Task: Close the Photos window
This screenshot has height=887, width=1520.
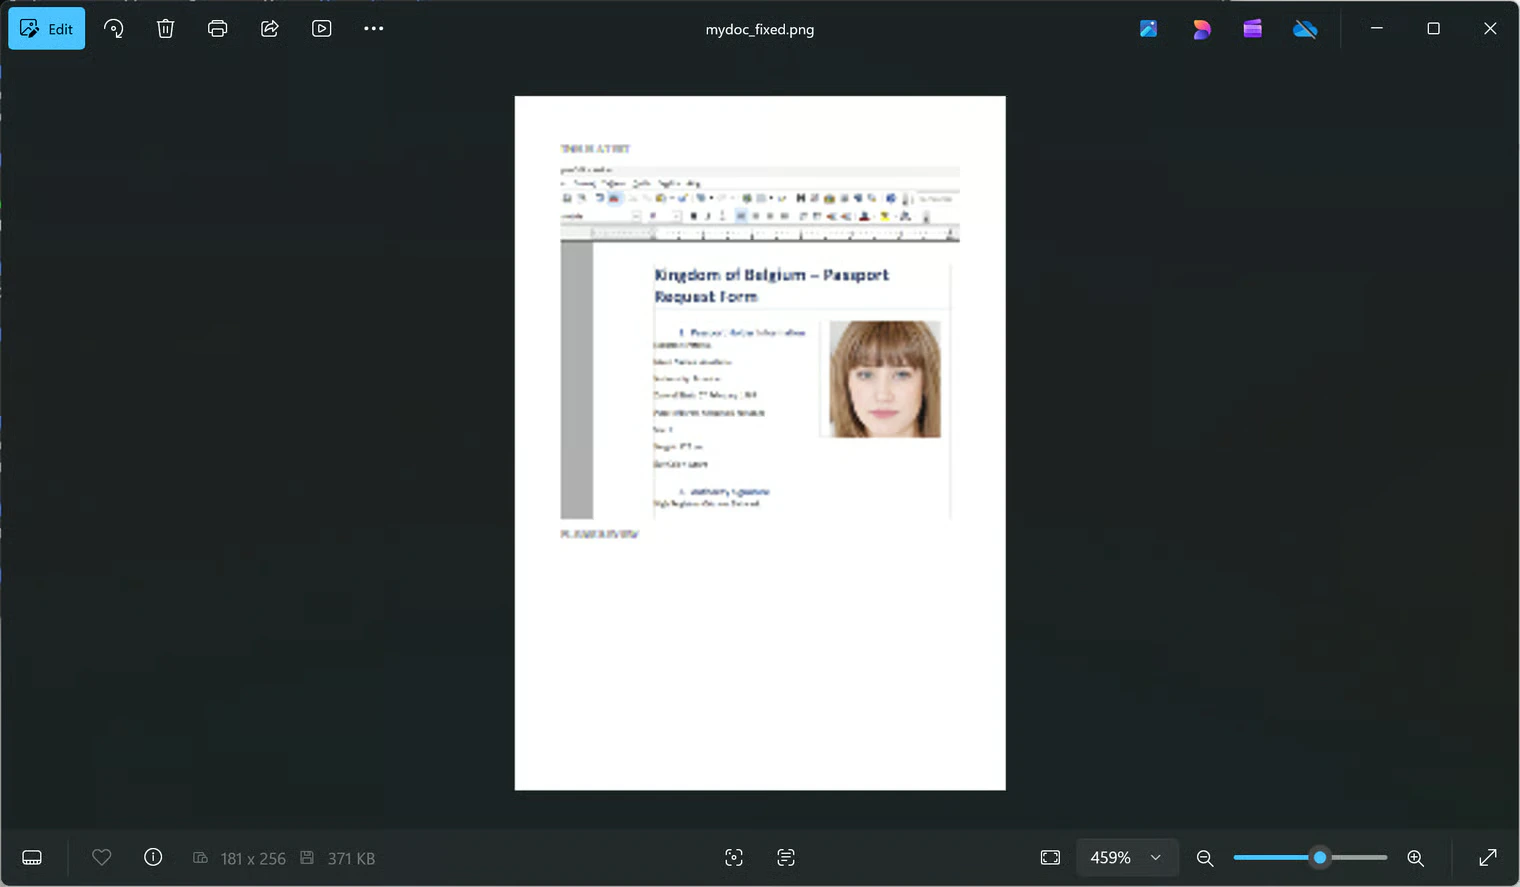Action: (x=1490, y=29)
